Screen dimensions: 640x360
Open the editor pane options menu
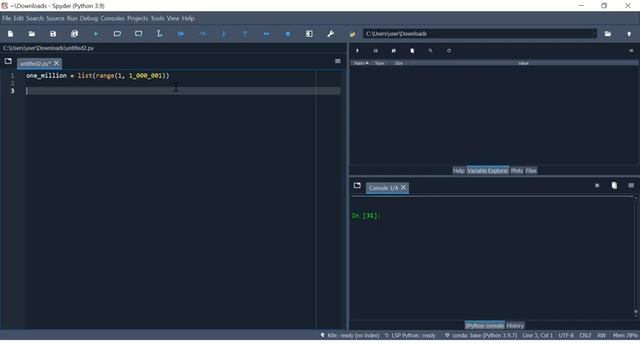point(338,61)
